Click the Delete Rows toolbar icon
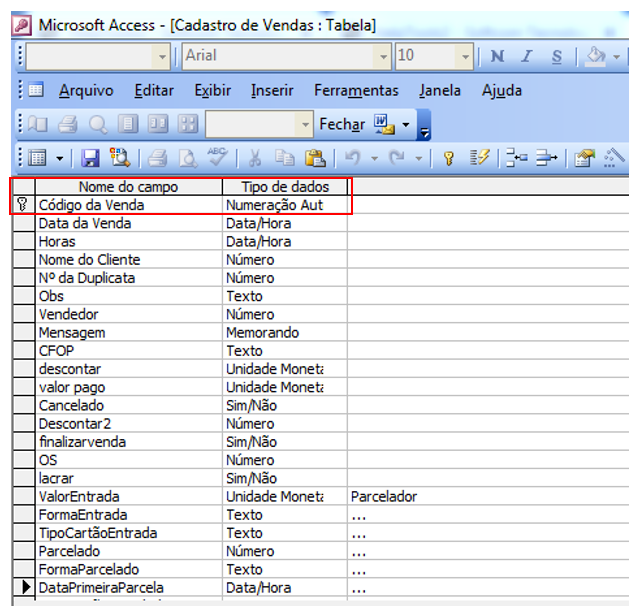 (545, 158)
